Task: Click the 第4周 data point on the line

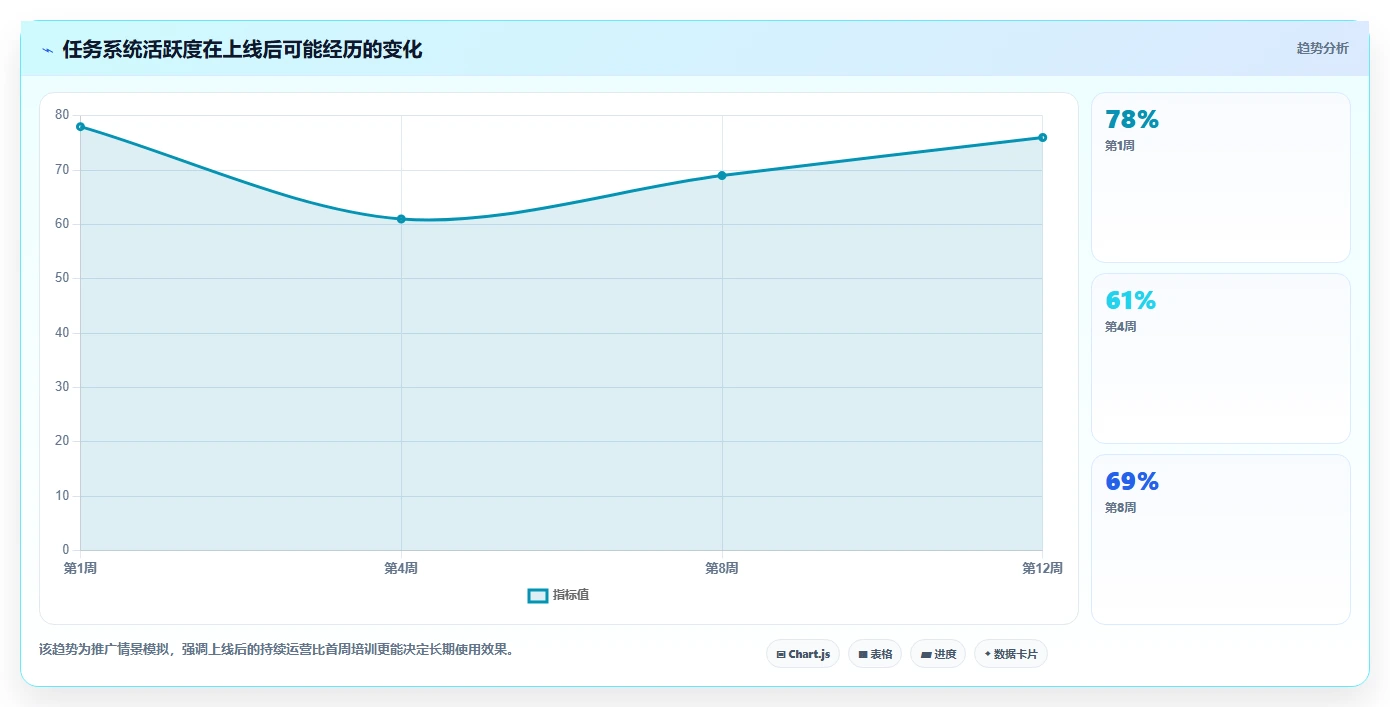Action: point(401,219)
